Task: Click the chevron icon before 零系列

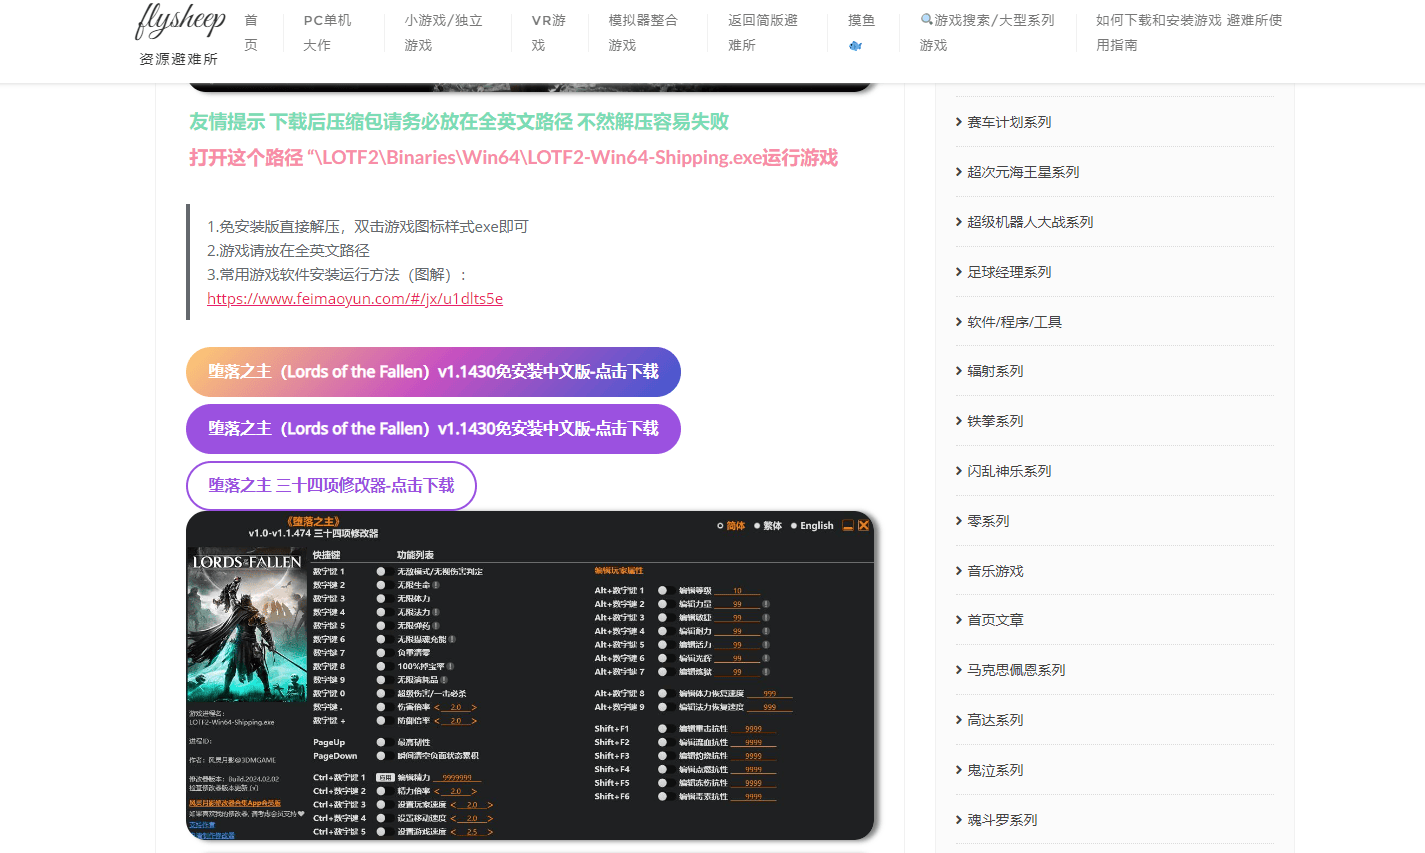Action: [957, 520]
